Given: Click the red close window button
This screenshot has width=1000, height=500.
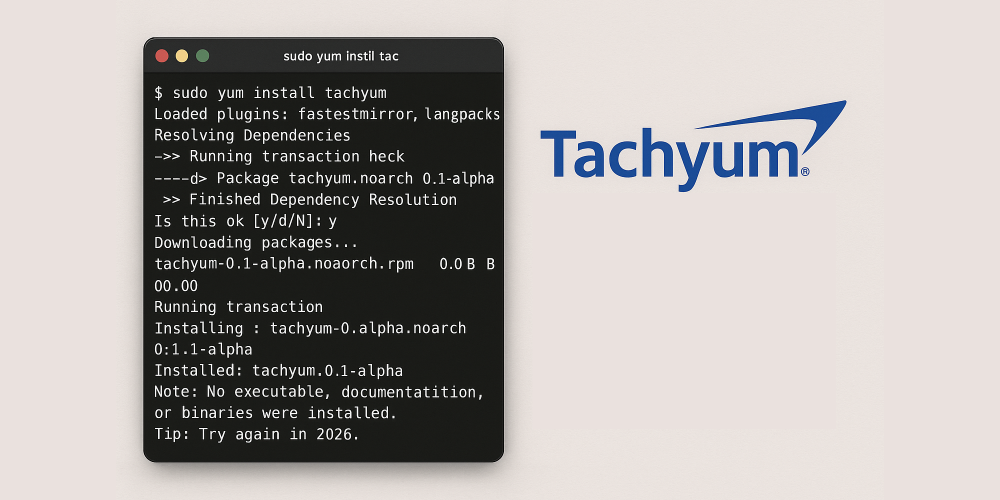Looking at the screenshot, I should coord(161,56).
